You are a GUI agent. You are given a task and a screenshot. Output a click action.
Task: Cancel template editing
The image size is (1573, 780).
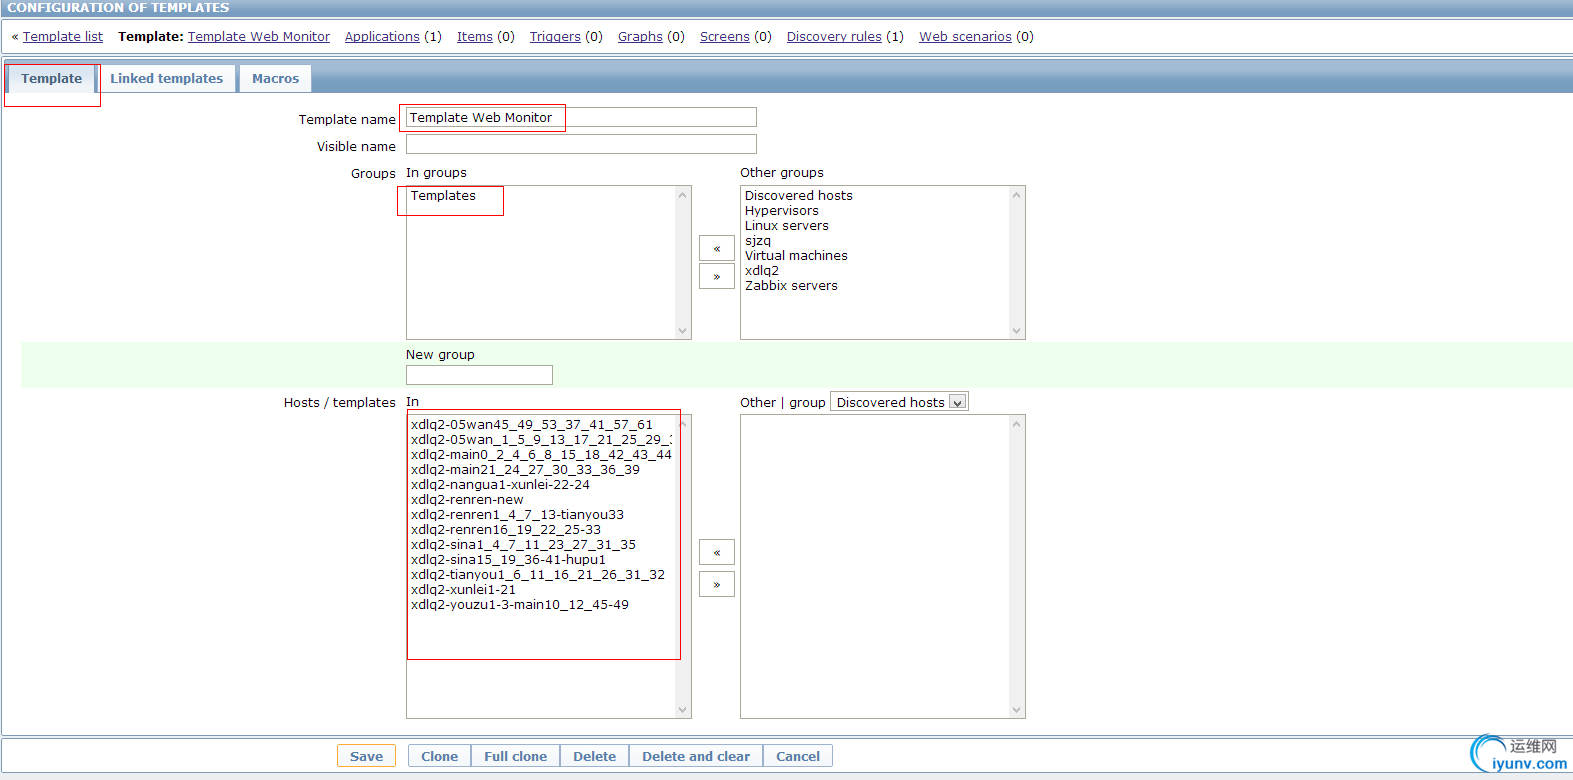pyautogui.click(x=798, y=756)
